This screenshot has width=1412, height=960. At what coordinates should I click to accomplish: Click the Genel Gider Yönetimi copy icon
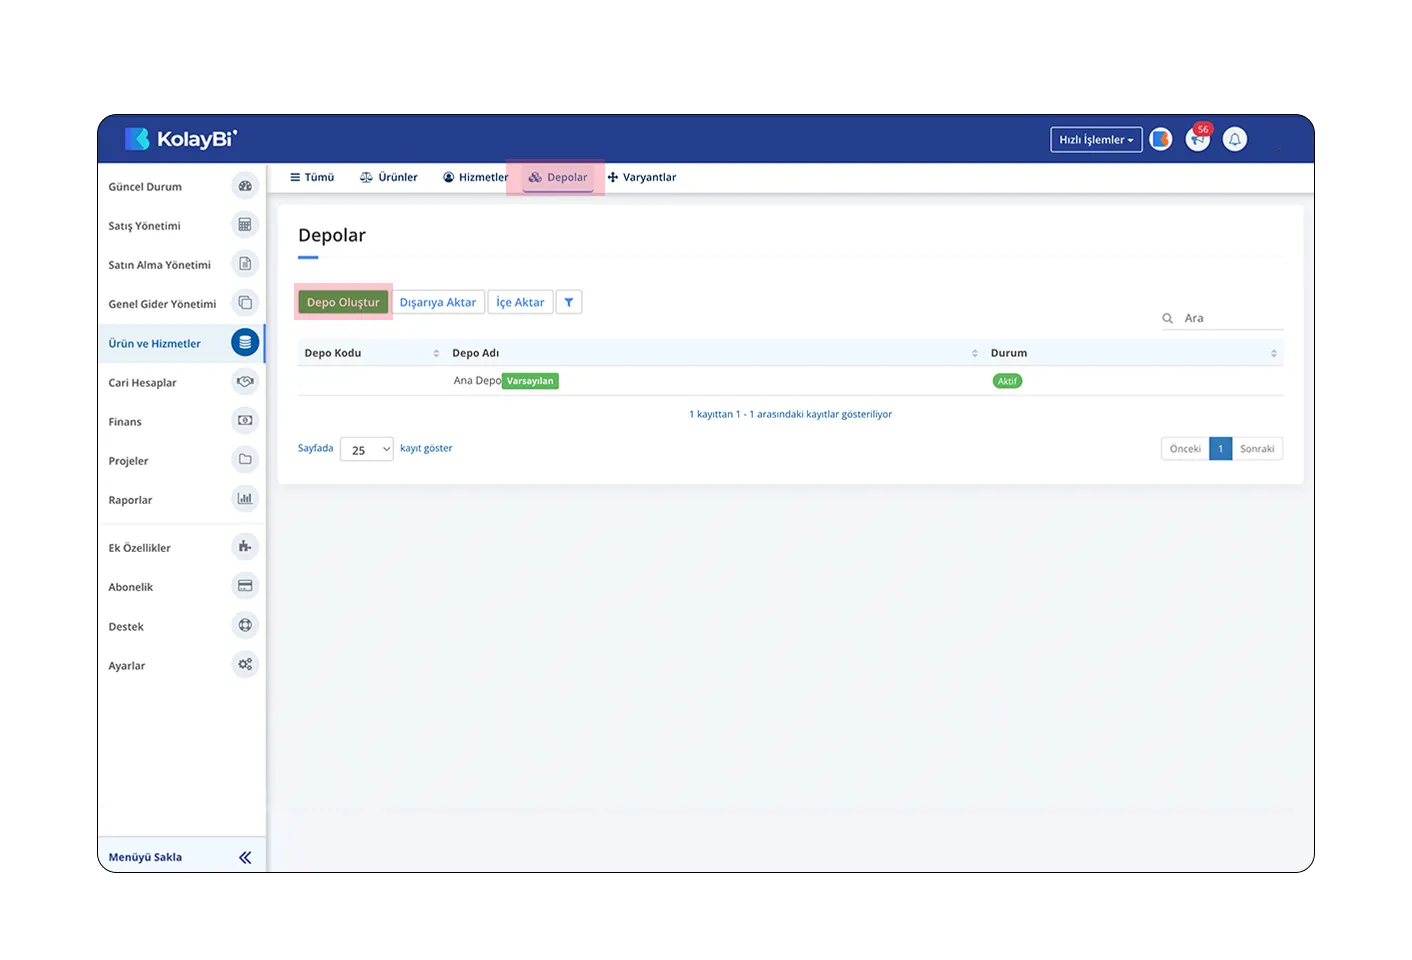[245, 303]
